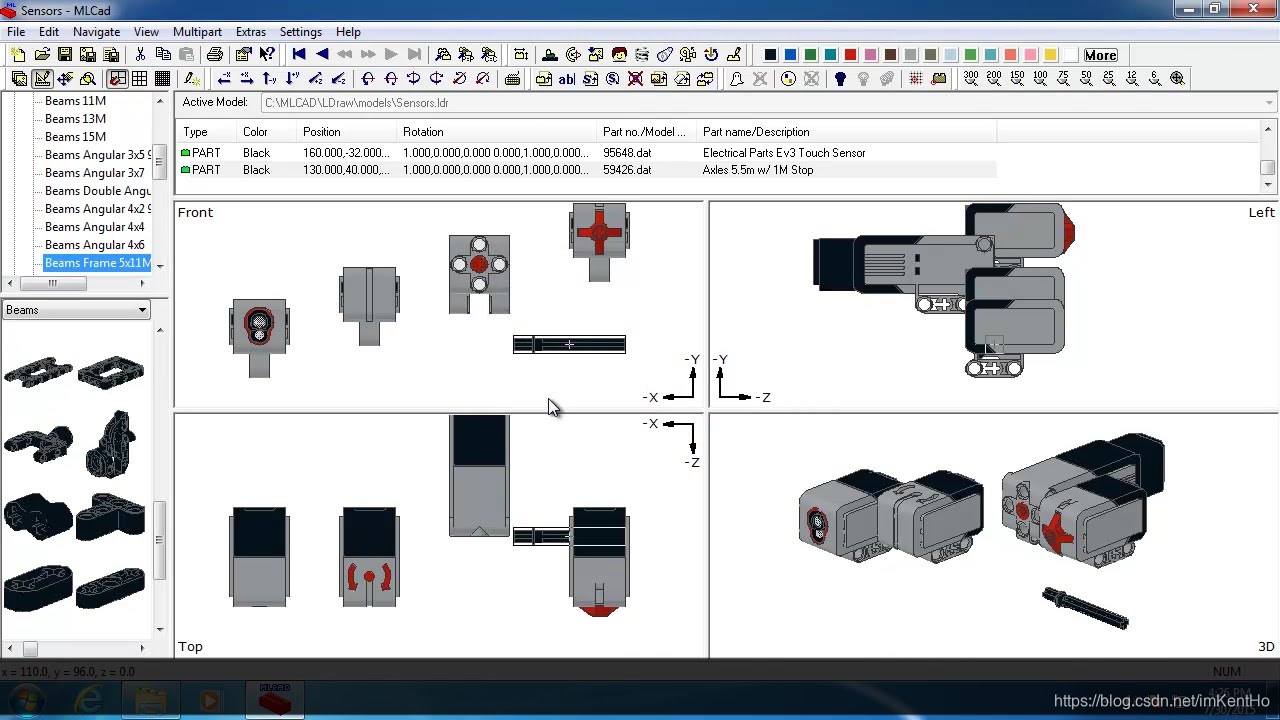
Task: Click the parts tree scroll-down arrow
Action: tap(160, 266)
